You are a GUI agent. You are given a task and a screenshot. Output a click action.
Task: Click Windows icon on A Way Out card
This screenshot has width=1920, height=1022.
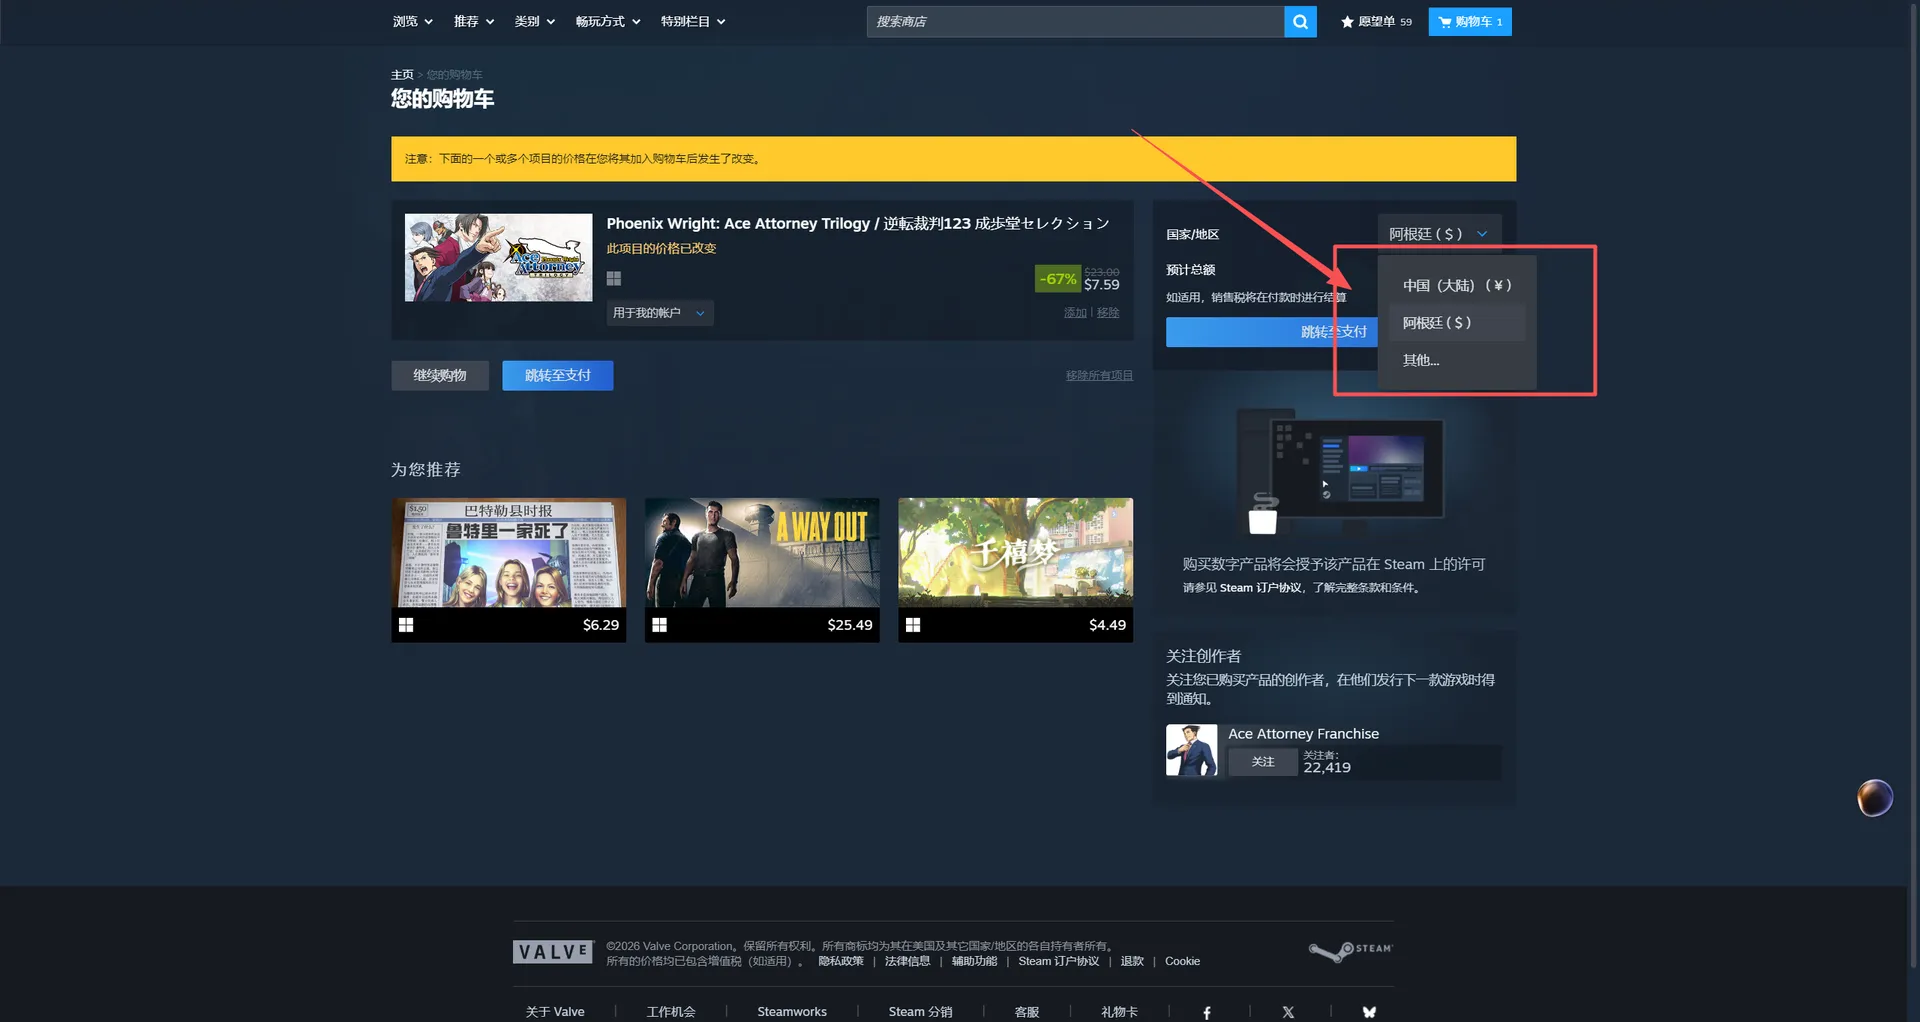(x=659, y=625)
